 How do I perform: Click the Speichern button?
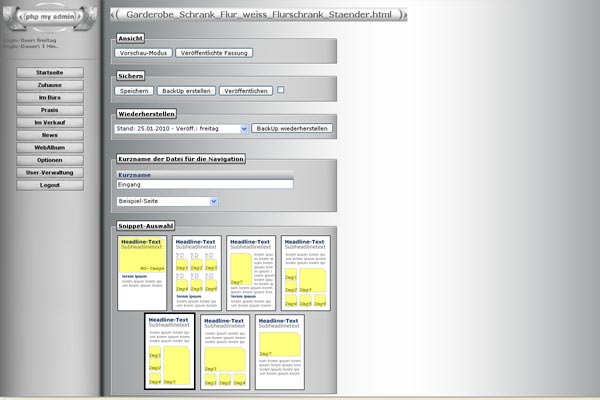pyautogui.click(x=134, y=91)
